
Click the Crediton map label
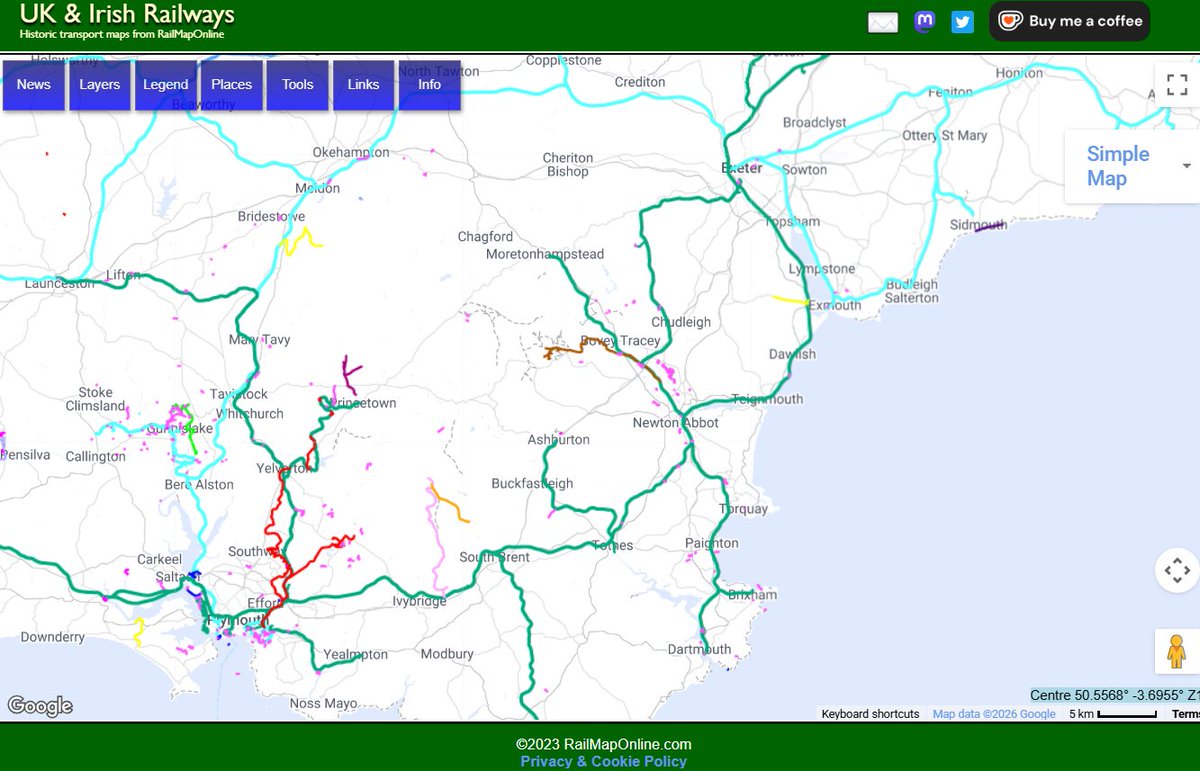click(639, 82)
